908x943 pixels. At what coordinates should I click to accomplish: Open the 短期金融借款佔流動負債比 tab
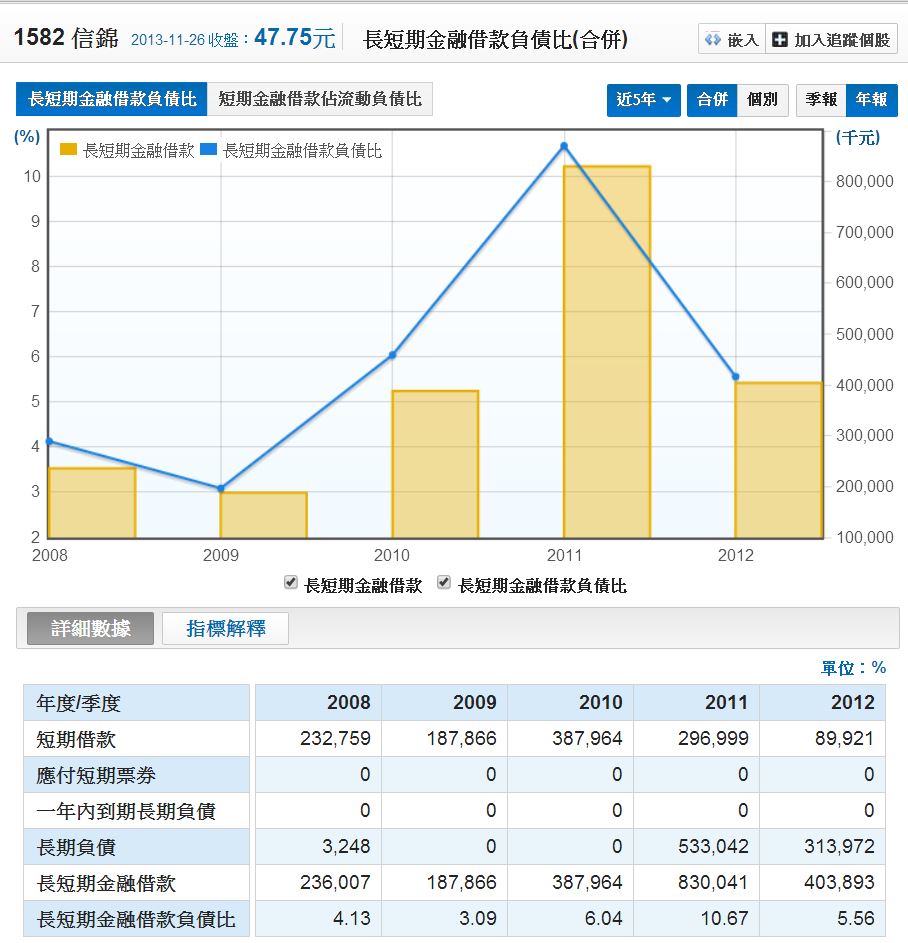(320, 99)
